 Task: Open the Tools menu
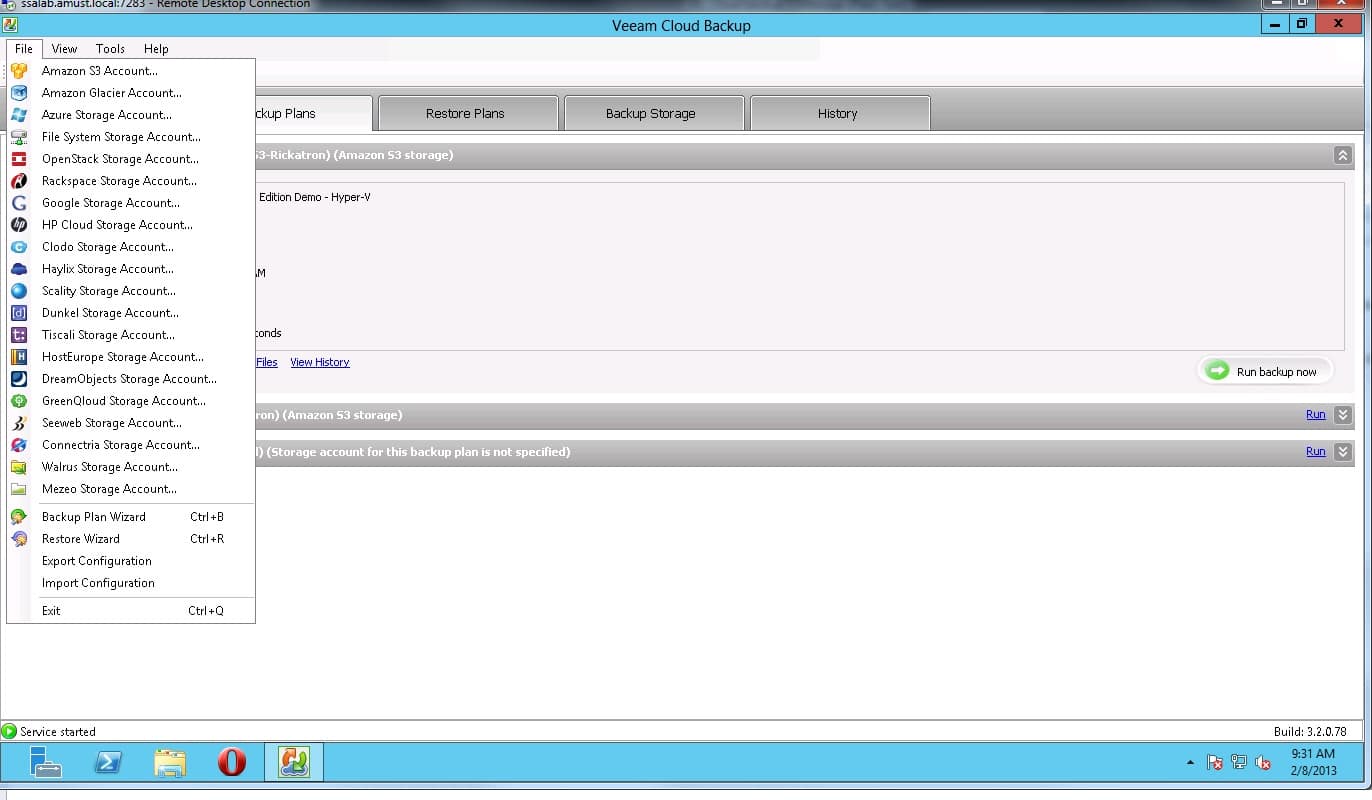click(110, 49)
